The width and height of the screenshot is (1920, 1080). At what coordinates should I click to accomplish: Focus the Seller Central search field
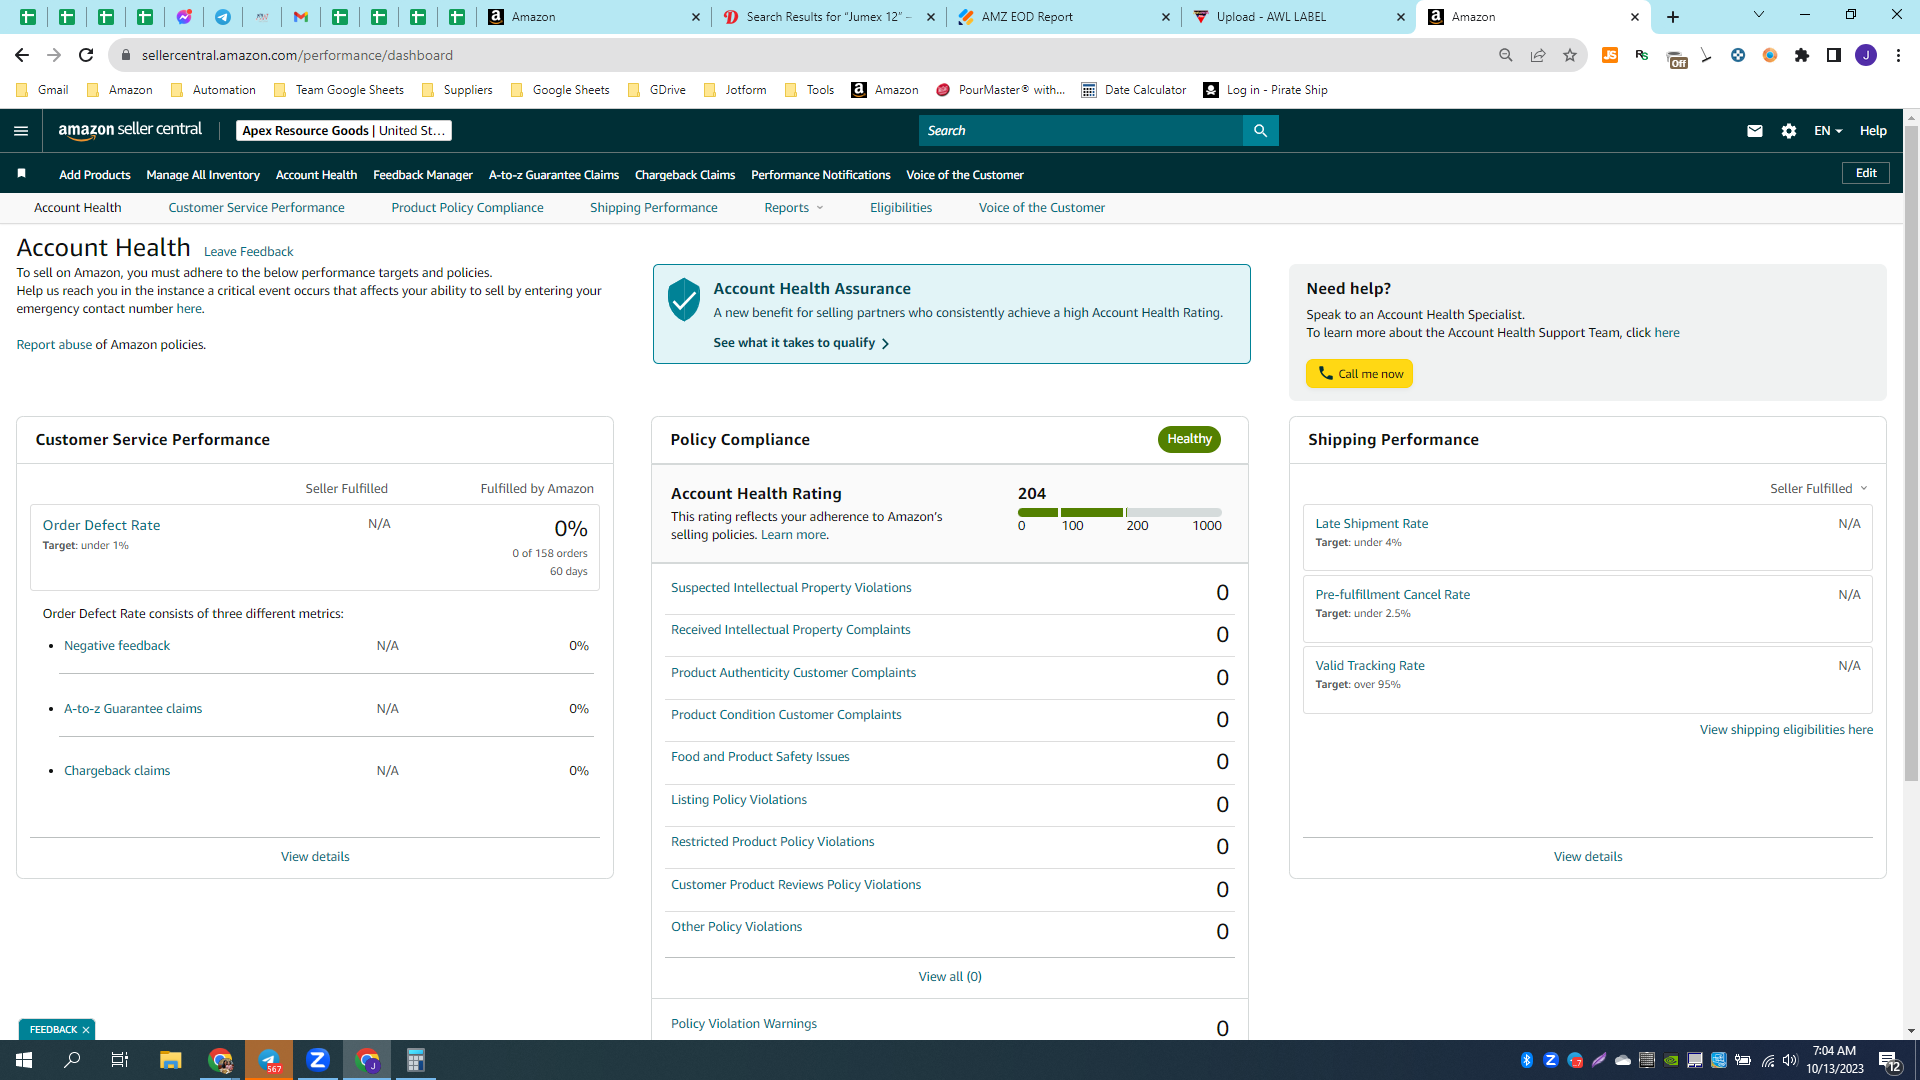[1080, 131]
